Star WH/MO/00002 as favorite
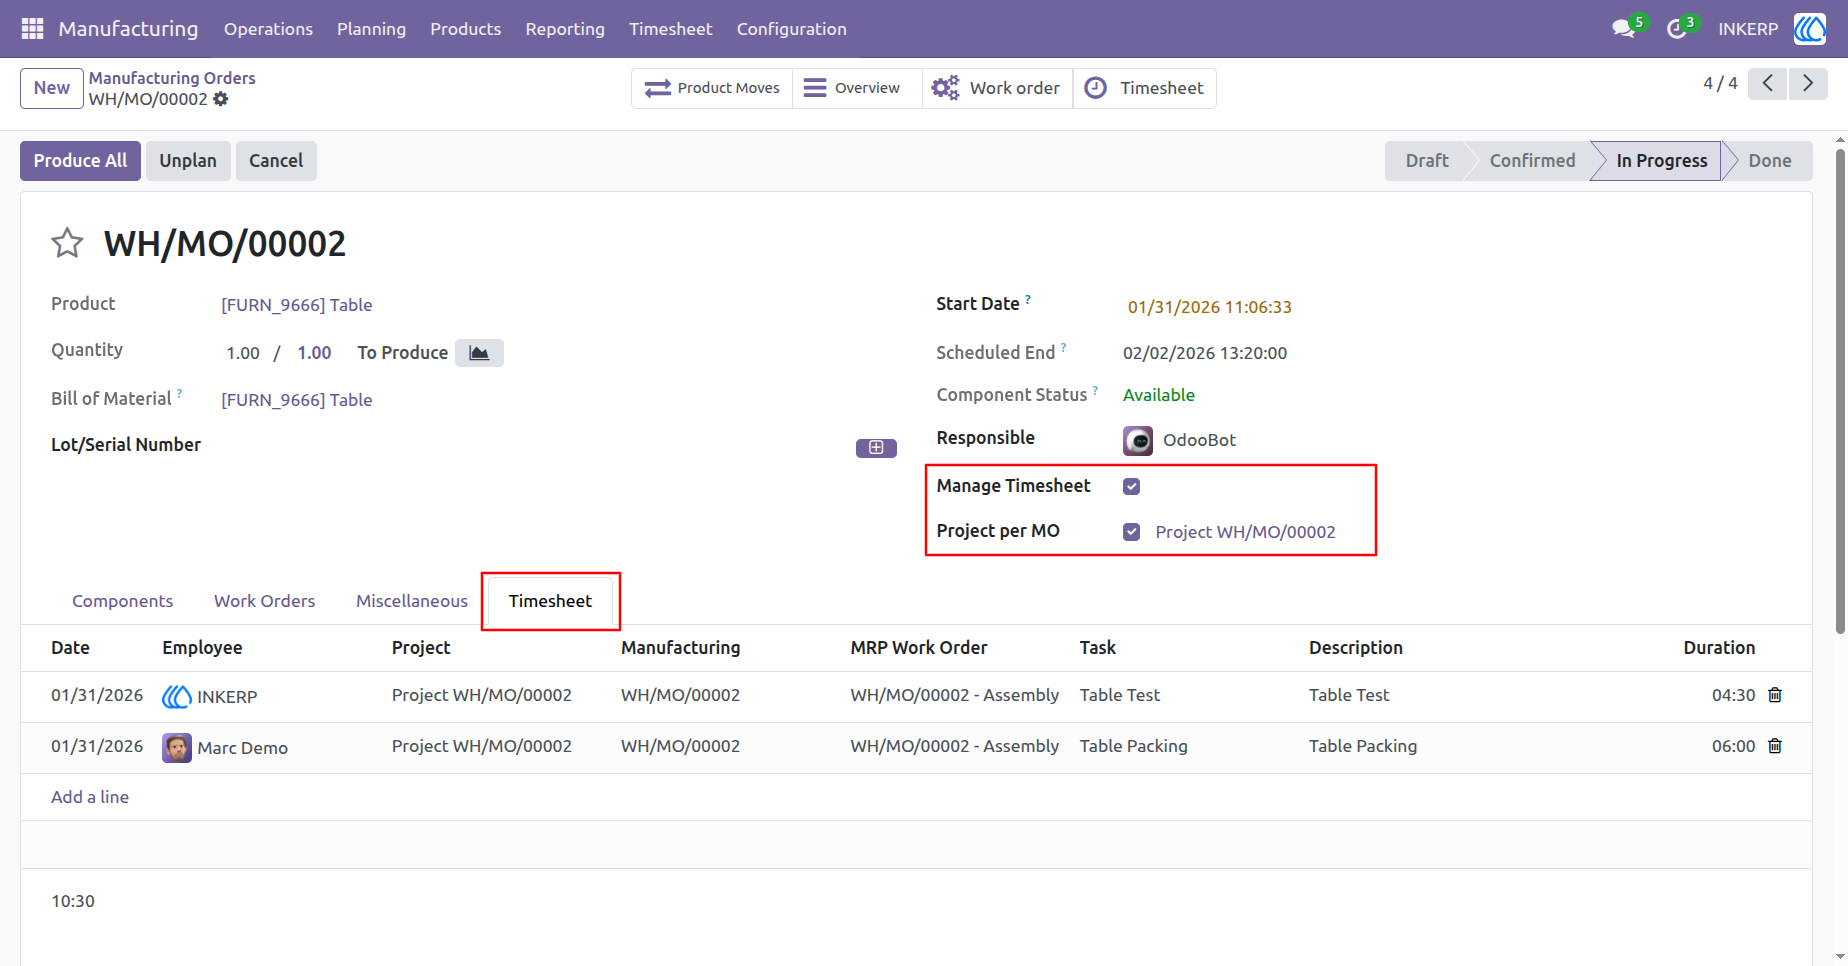The width and height of the screenshot is (1848, 966). click(67, 243)
